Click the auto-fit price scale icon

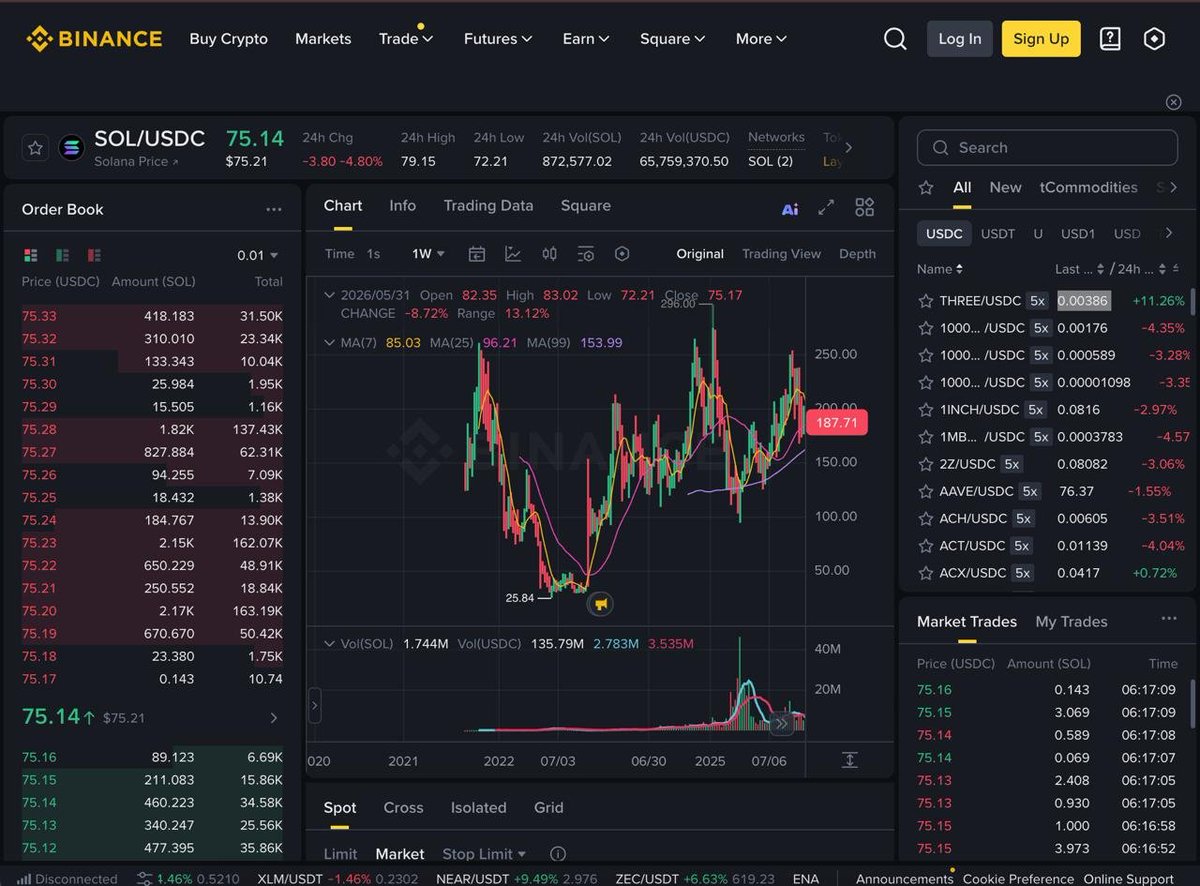(849, 760)
